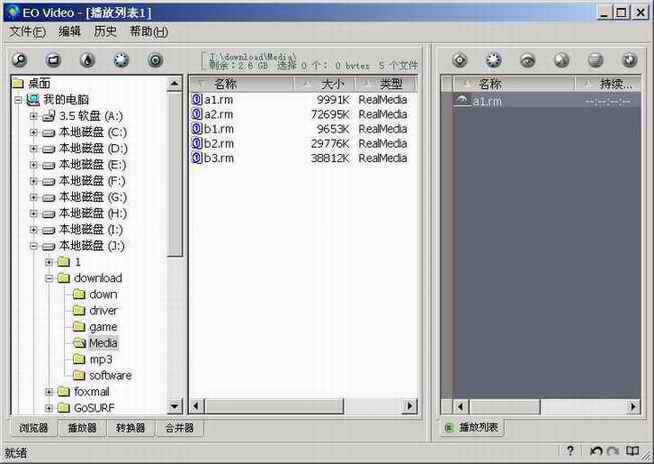Click the playlist horizontal scroll-right arrow
This screenshot has width=654, height=464.
tap(633, 406)
